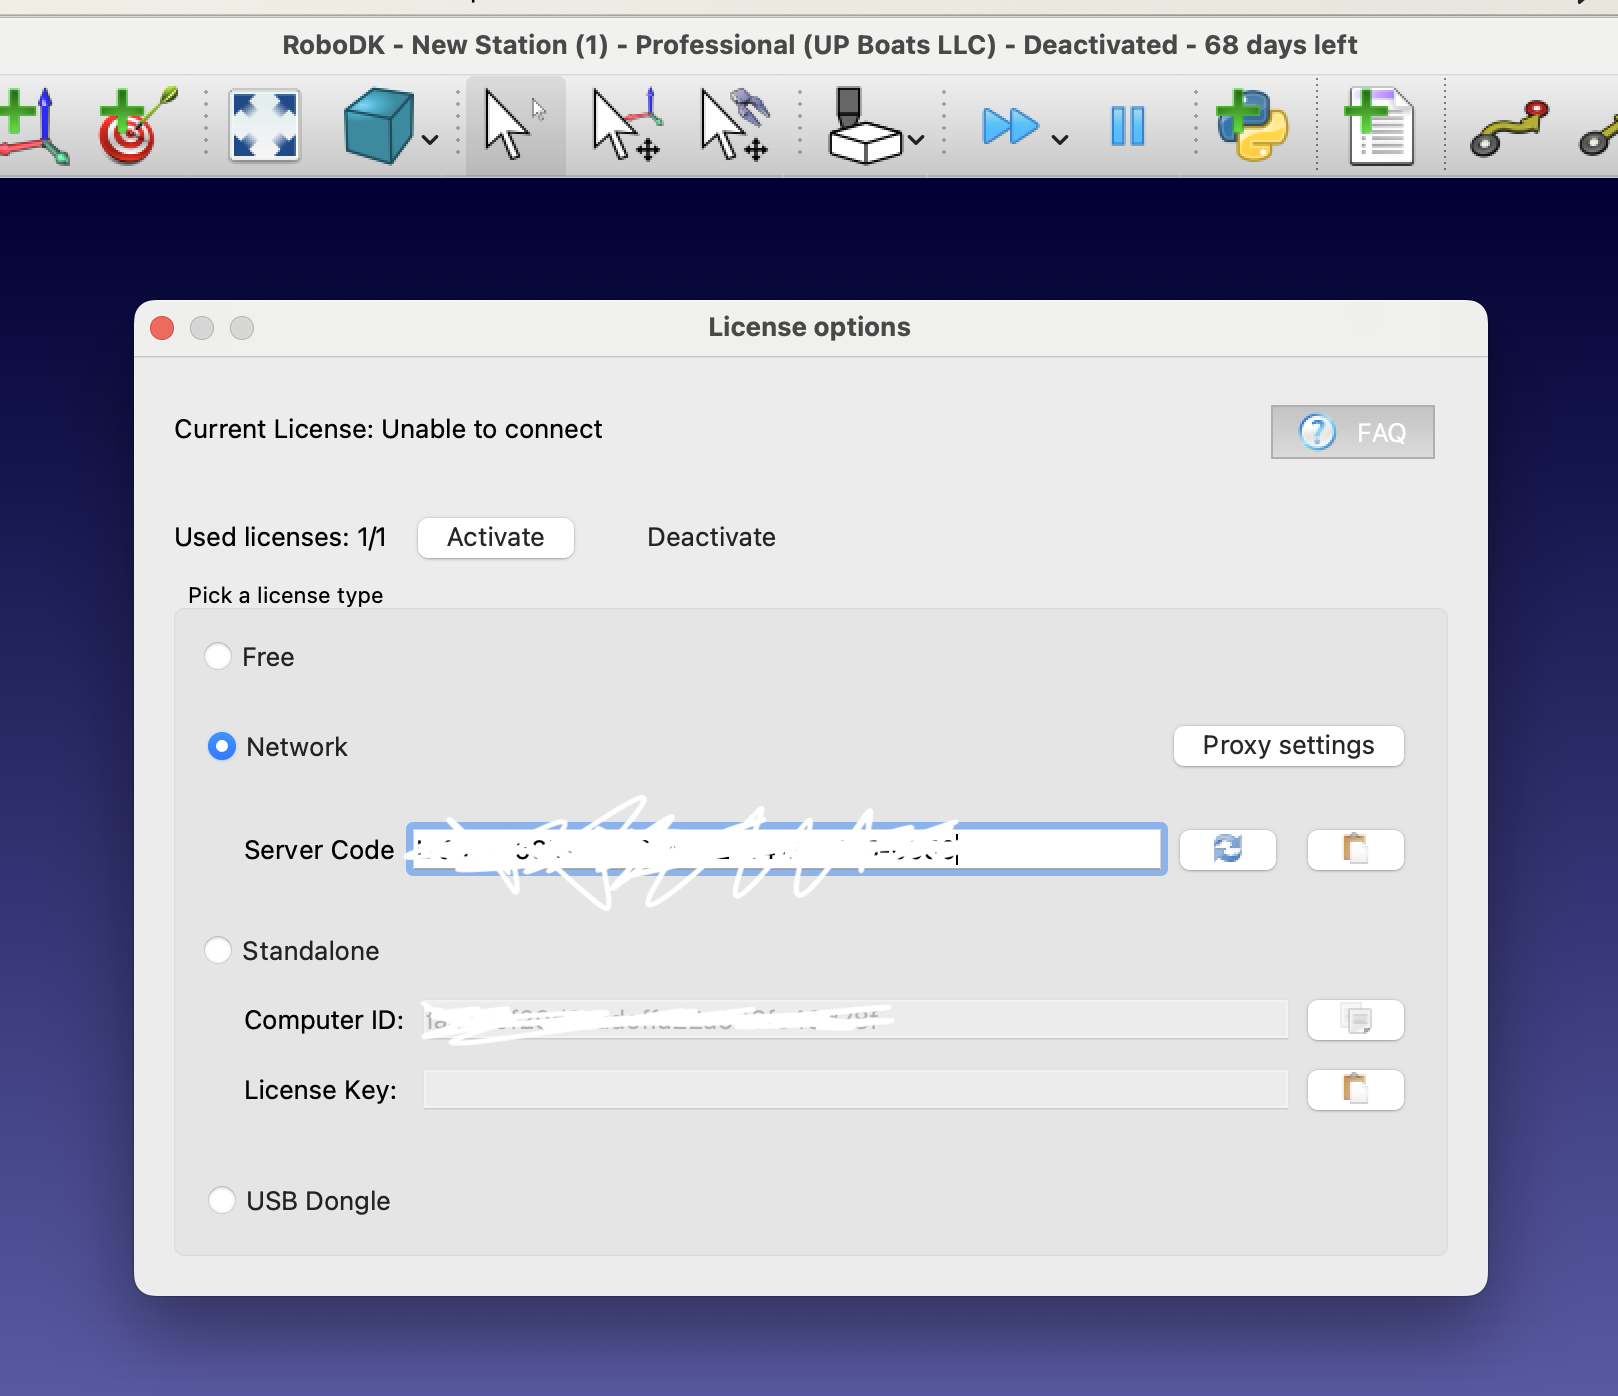Expand the simulation speed dropdown arrow
The height and width of the screenshot is (1396, 1618).
[1060, 140]
